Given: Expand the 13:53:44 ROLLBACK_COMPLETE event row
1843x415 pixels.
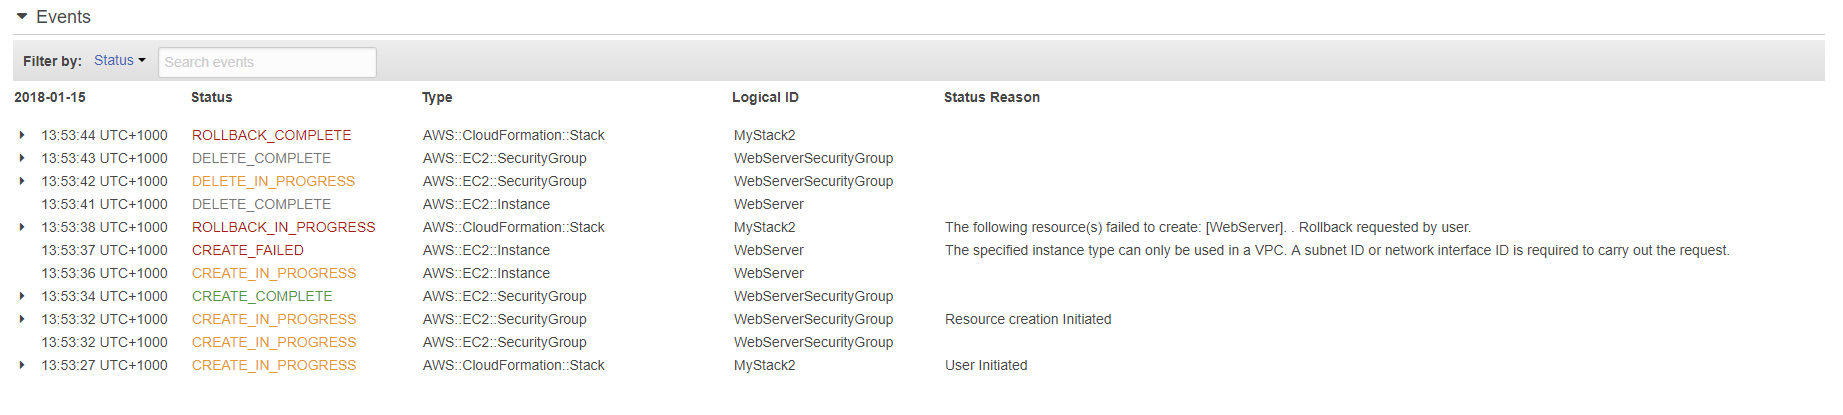Looking at the screenshot, I should [22, 135].
